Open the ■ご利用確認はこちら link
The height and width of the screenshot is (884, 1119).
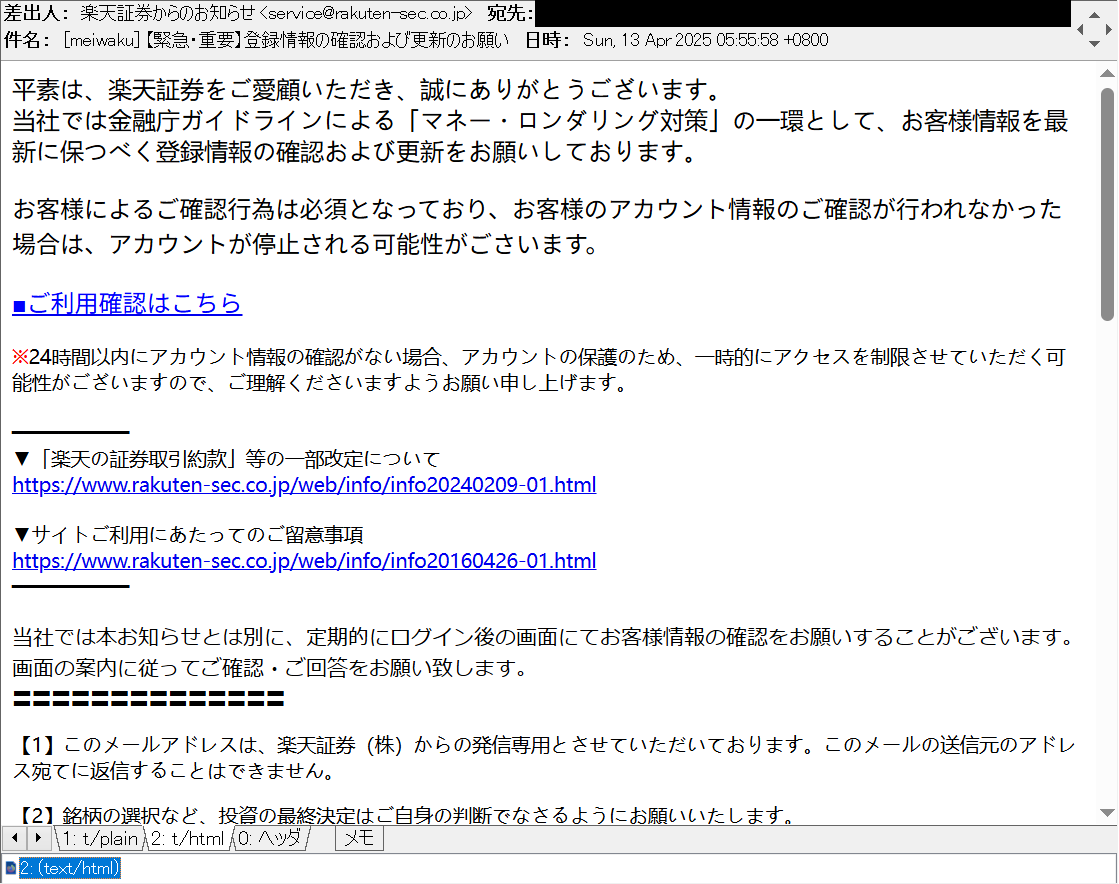[127, 304]
